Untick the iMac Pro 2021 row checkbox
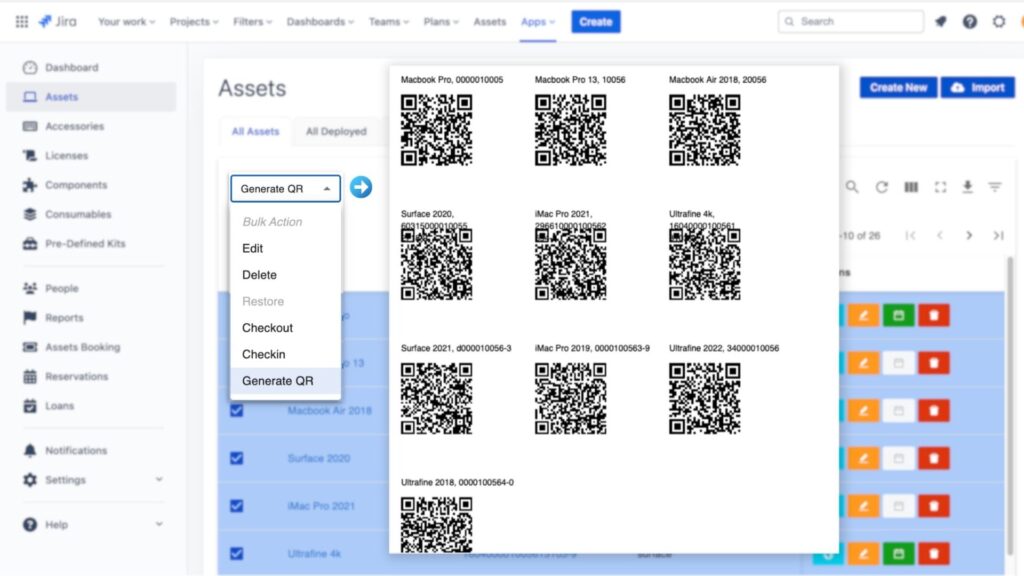This screenshot has width=1024, height=576. [236, 505]
